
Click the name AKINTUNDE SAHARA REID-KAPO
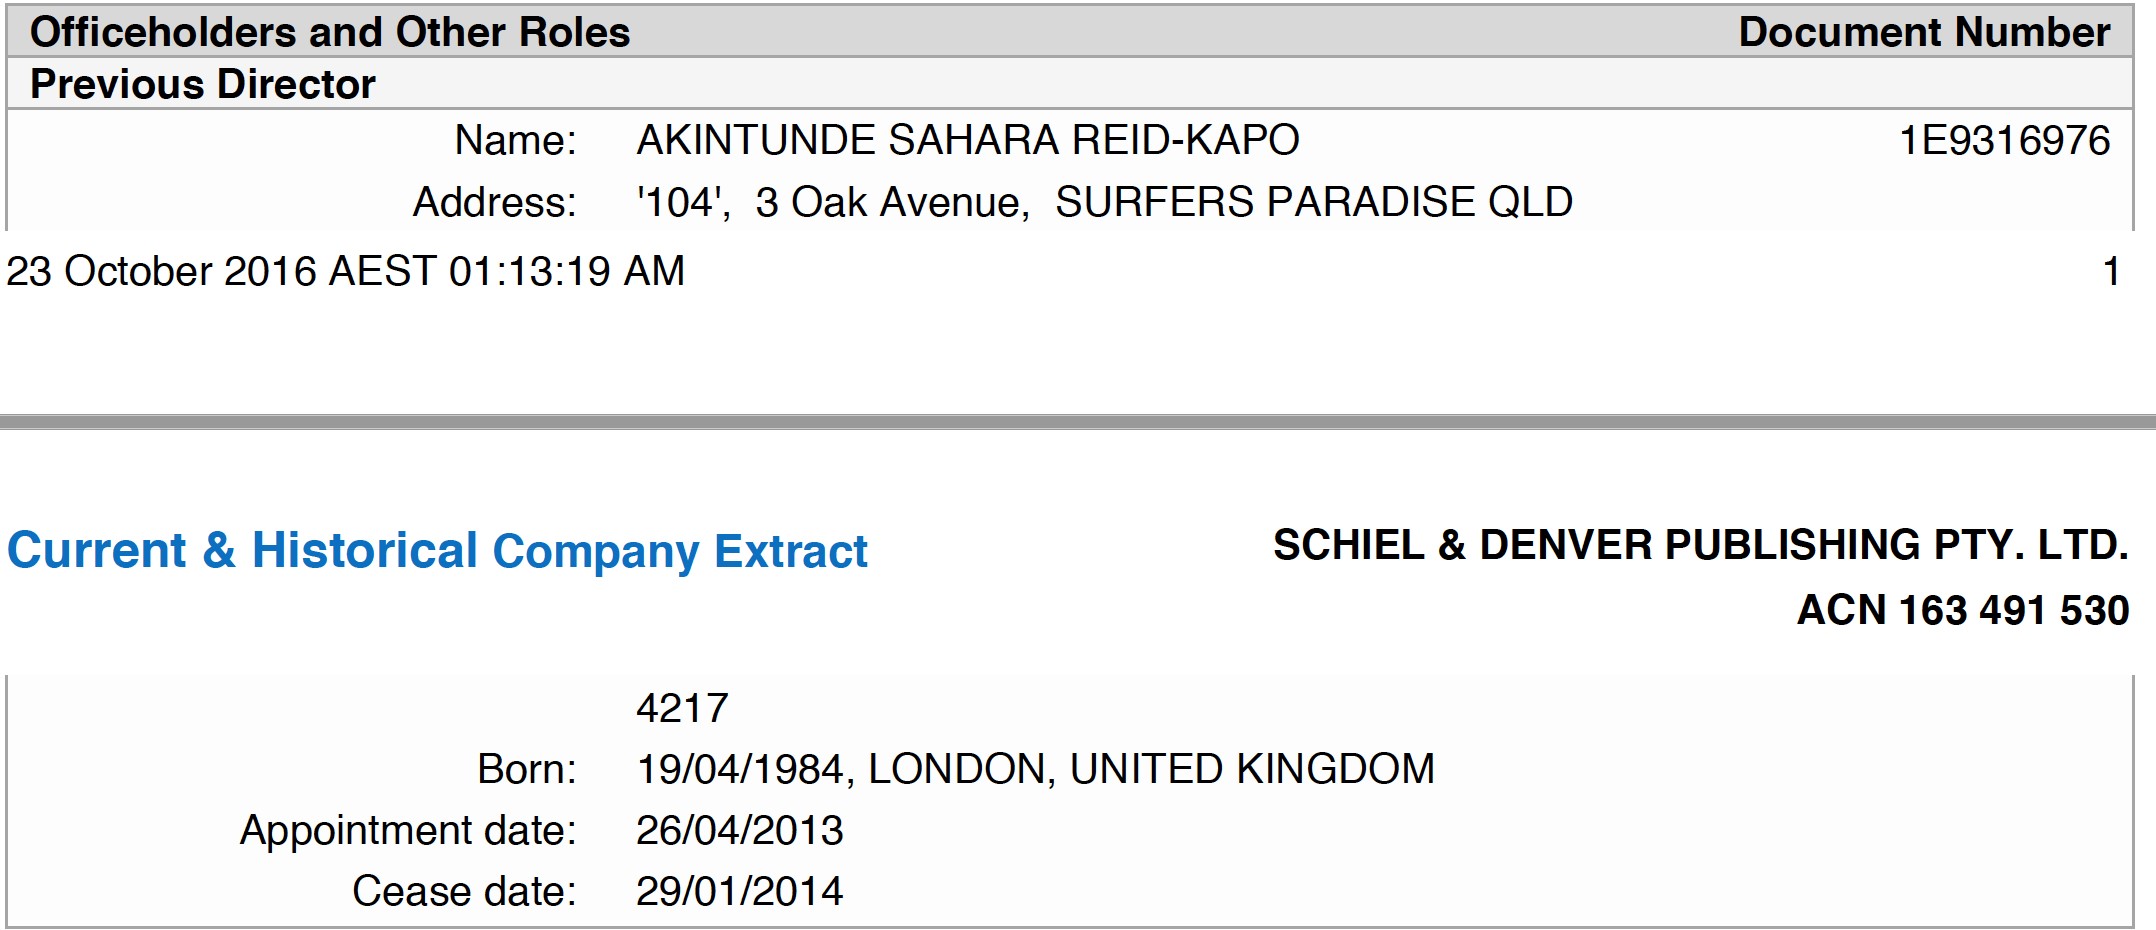pos(968,140)
